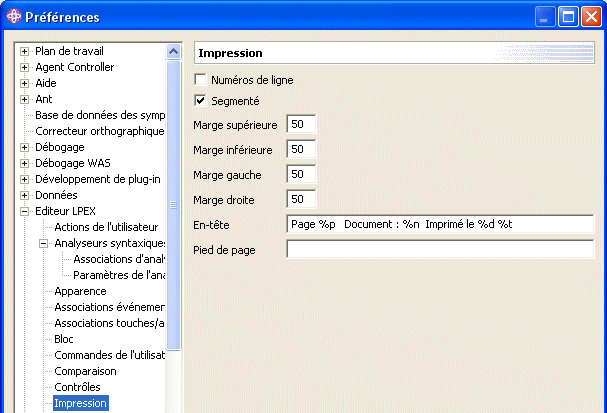The image size is (607, 413).
Task: Click the Préférences window title icon
Action: (14, 17)
